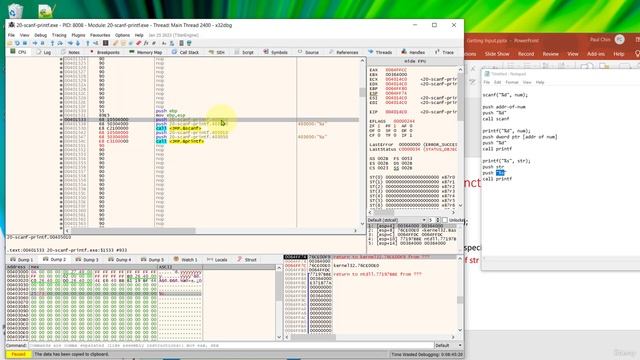Stop the debug session from the toolbar

pos(24,43)
